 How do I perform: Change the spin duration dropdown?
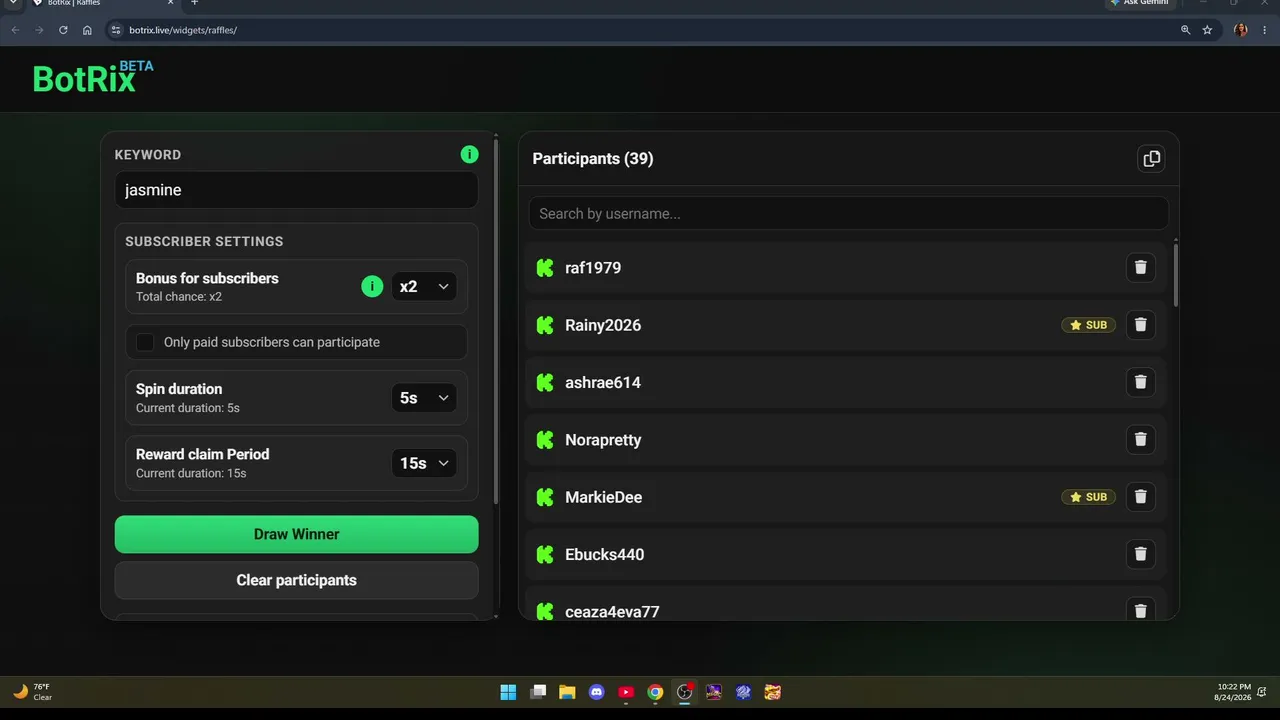(x=424, y=398)
